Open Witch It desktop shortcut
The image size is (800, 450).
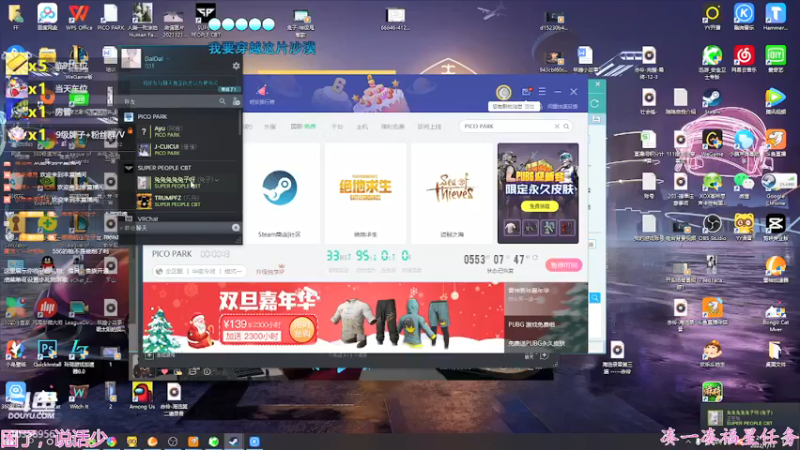(79, 396)
